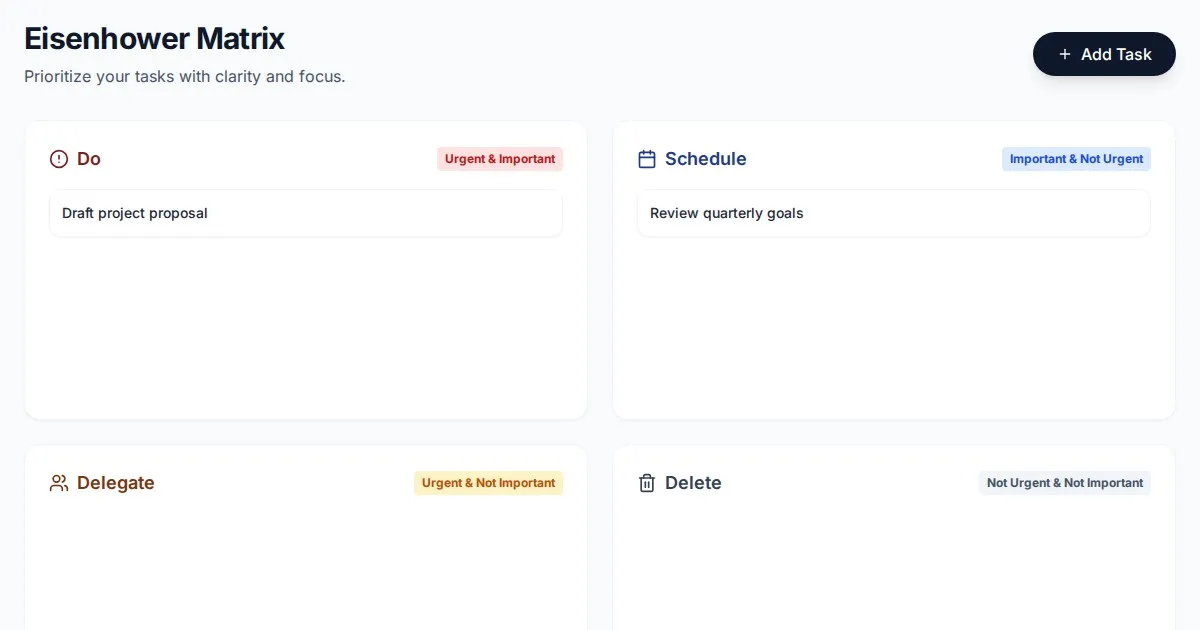Screen dimensions: 1200x630
Task: Click empty space below Draft project proposal
Action: [x=306, y=320]
